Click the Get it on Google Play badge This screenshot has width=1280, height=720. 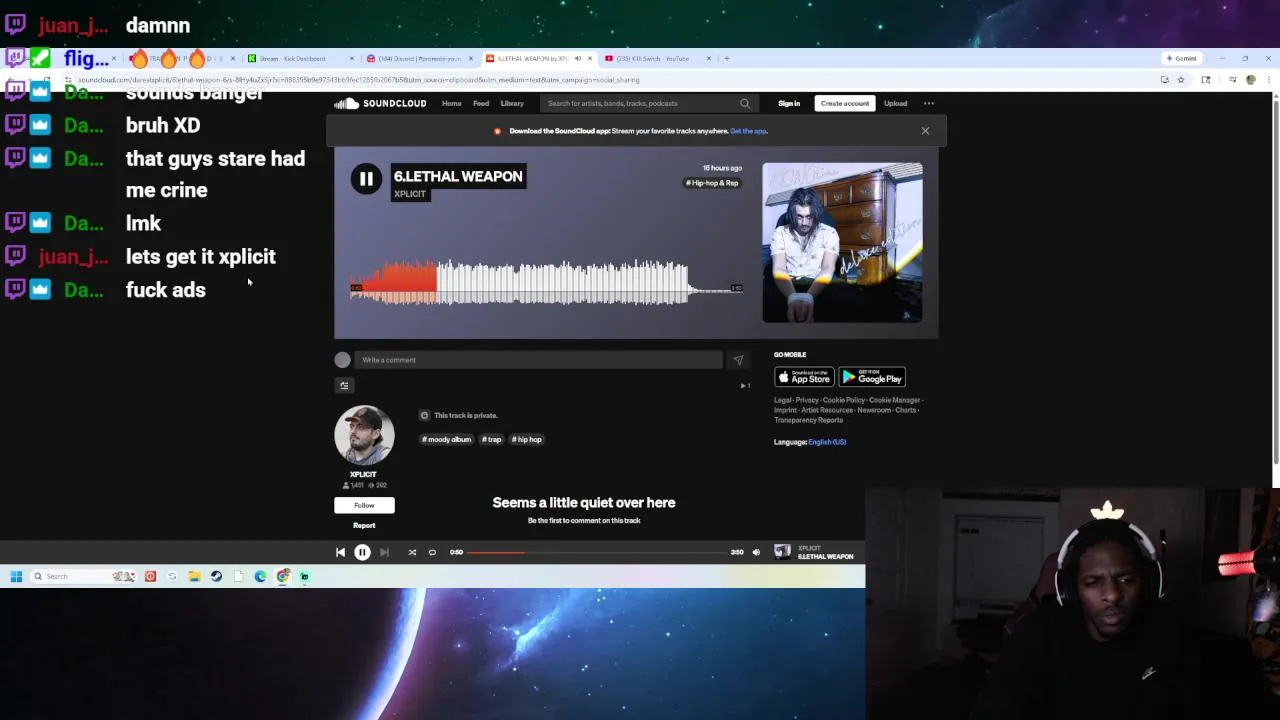click(x=872, y=377)
